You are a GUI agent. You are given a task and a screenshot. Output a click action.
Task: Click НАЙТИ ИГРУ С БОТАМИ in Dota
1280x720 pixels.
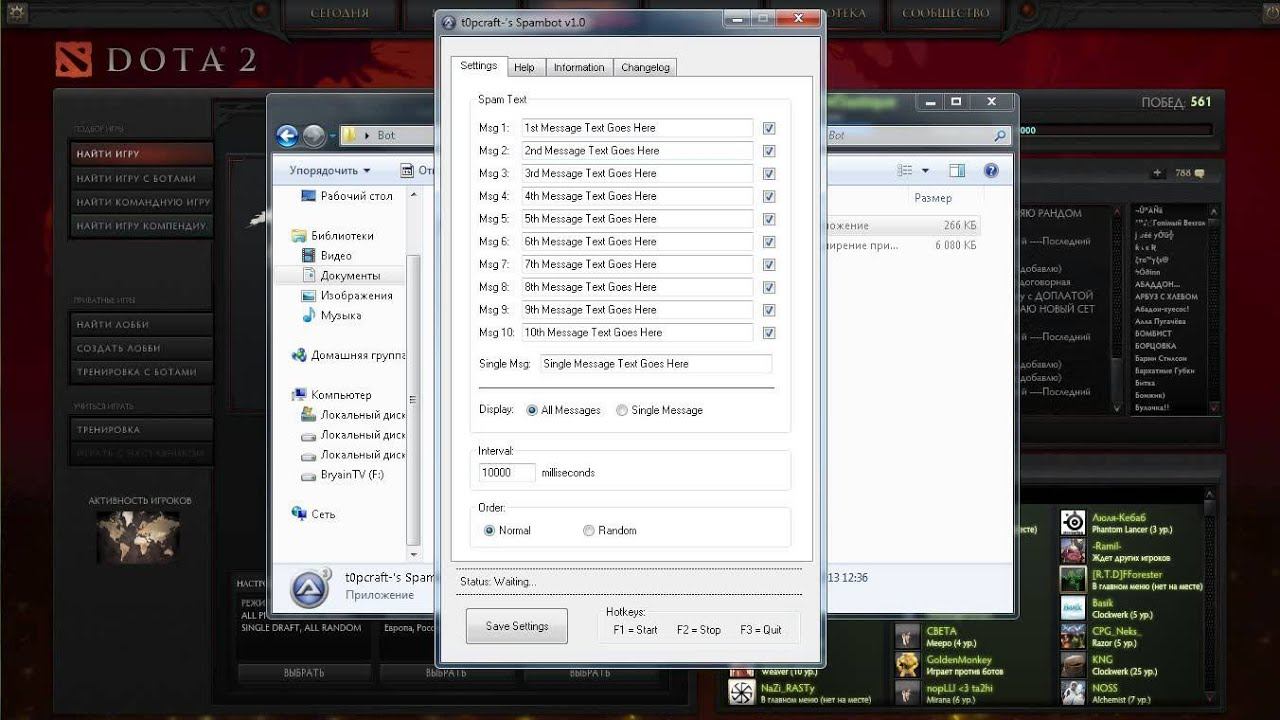pyautogui.click(x=143, y=178)
